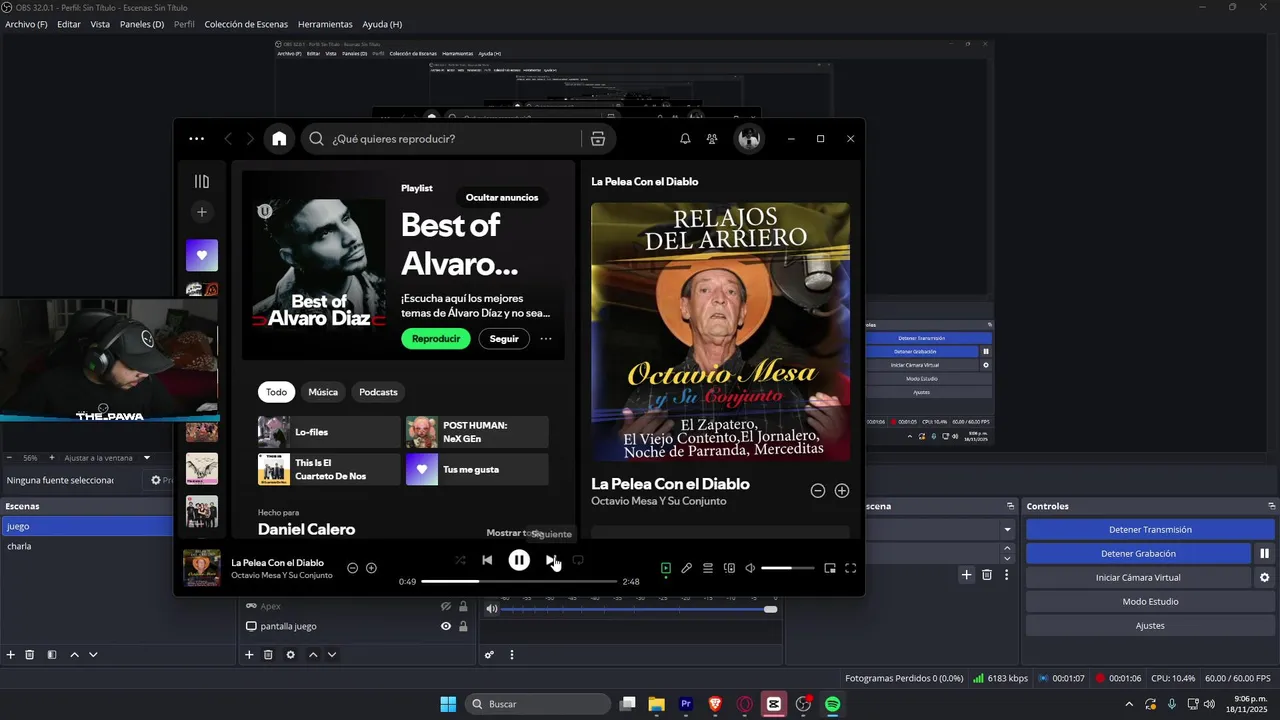Open This Is El Cuarteto De Nos

pyautogui.click(x=329, y=469)
